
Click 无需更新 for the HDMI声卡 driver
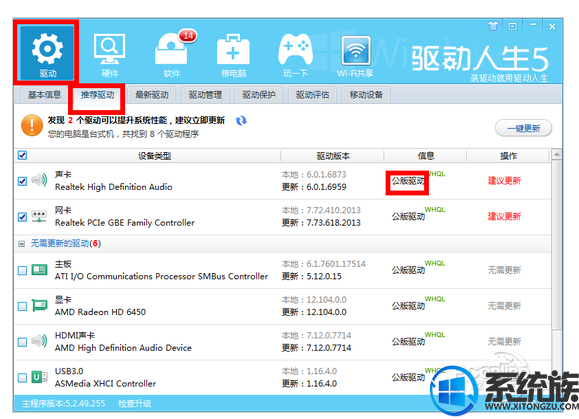tap(504, 341)
